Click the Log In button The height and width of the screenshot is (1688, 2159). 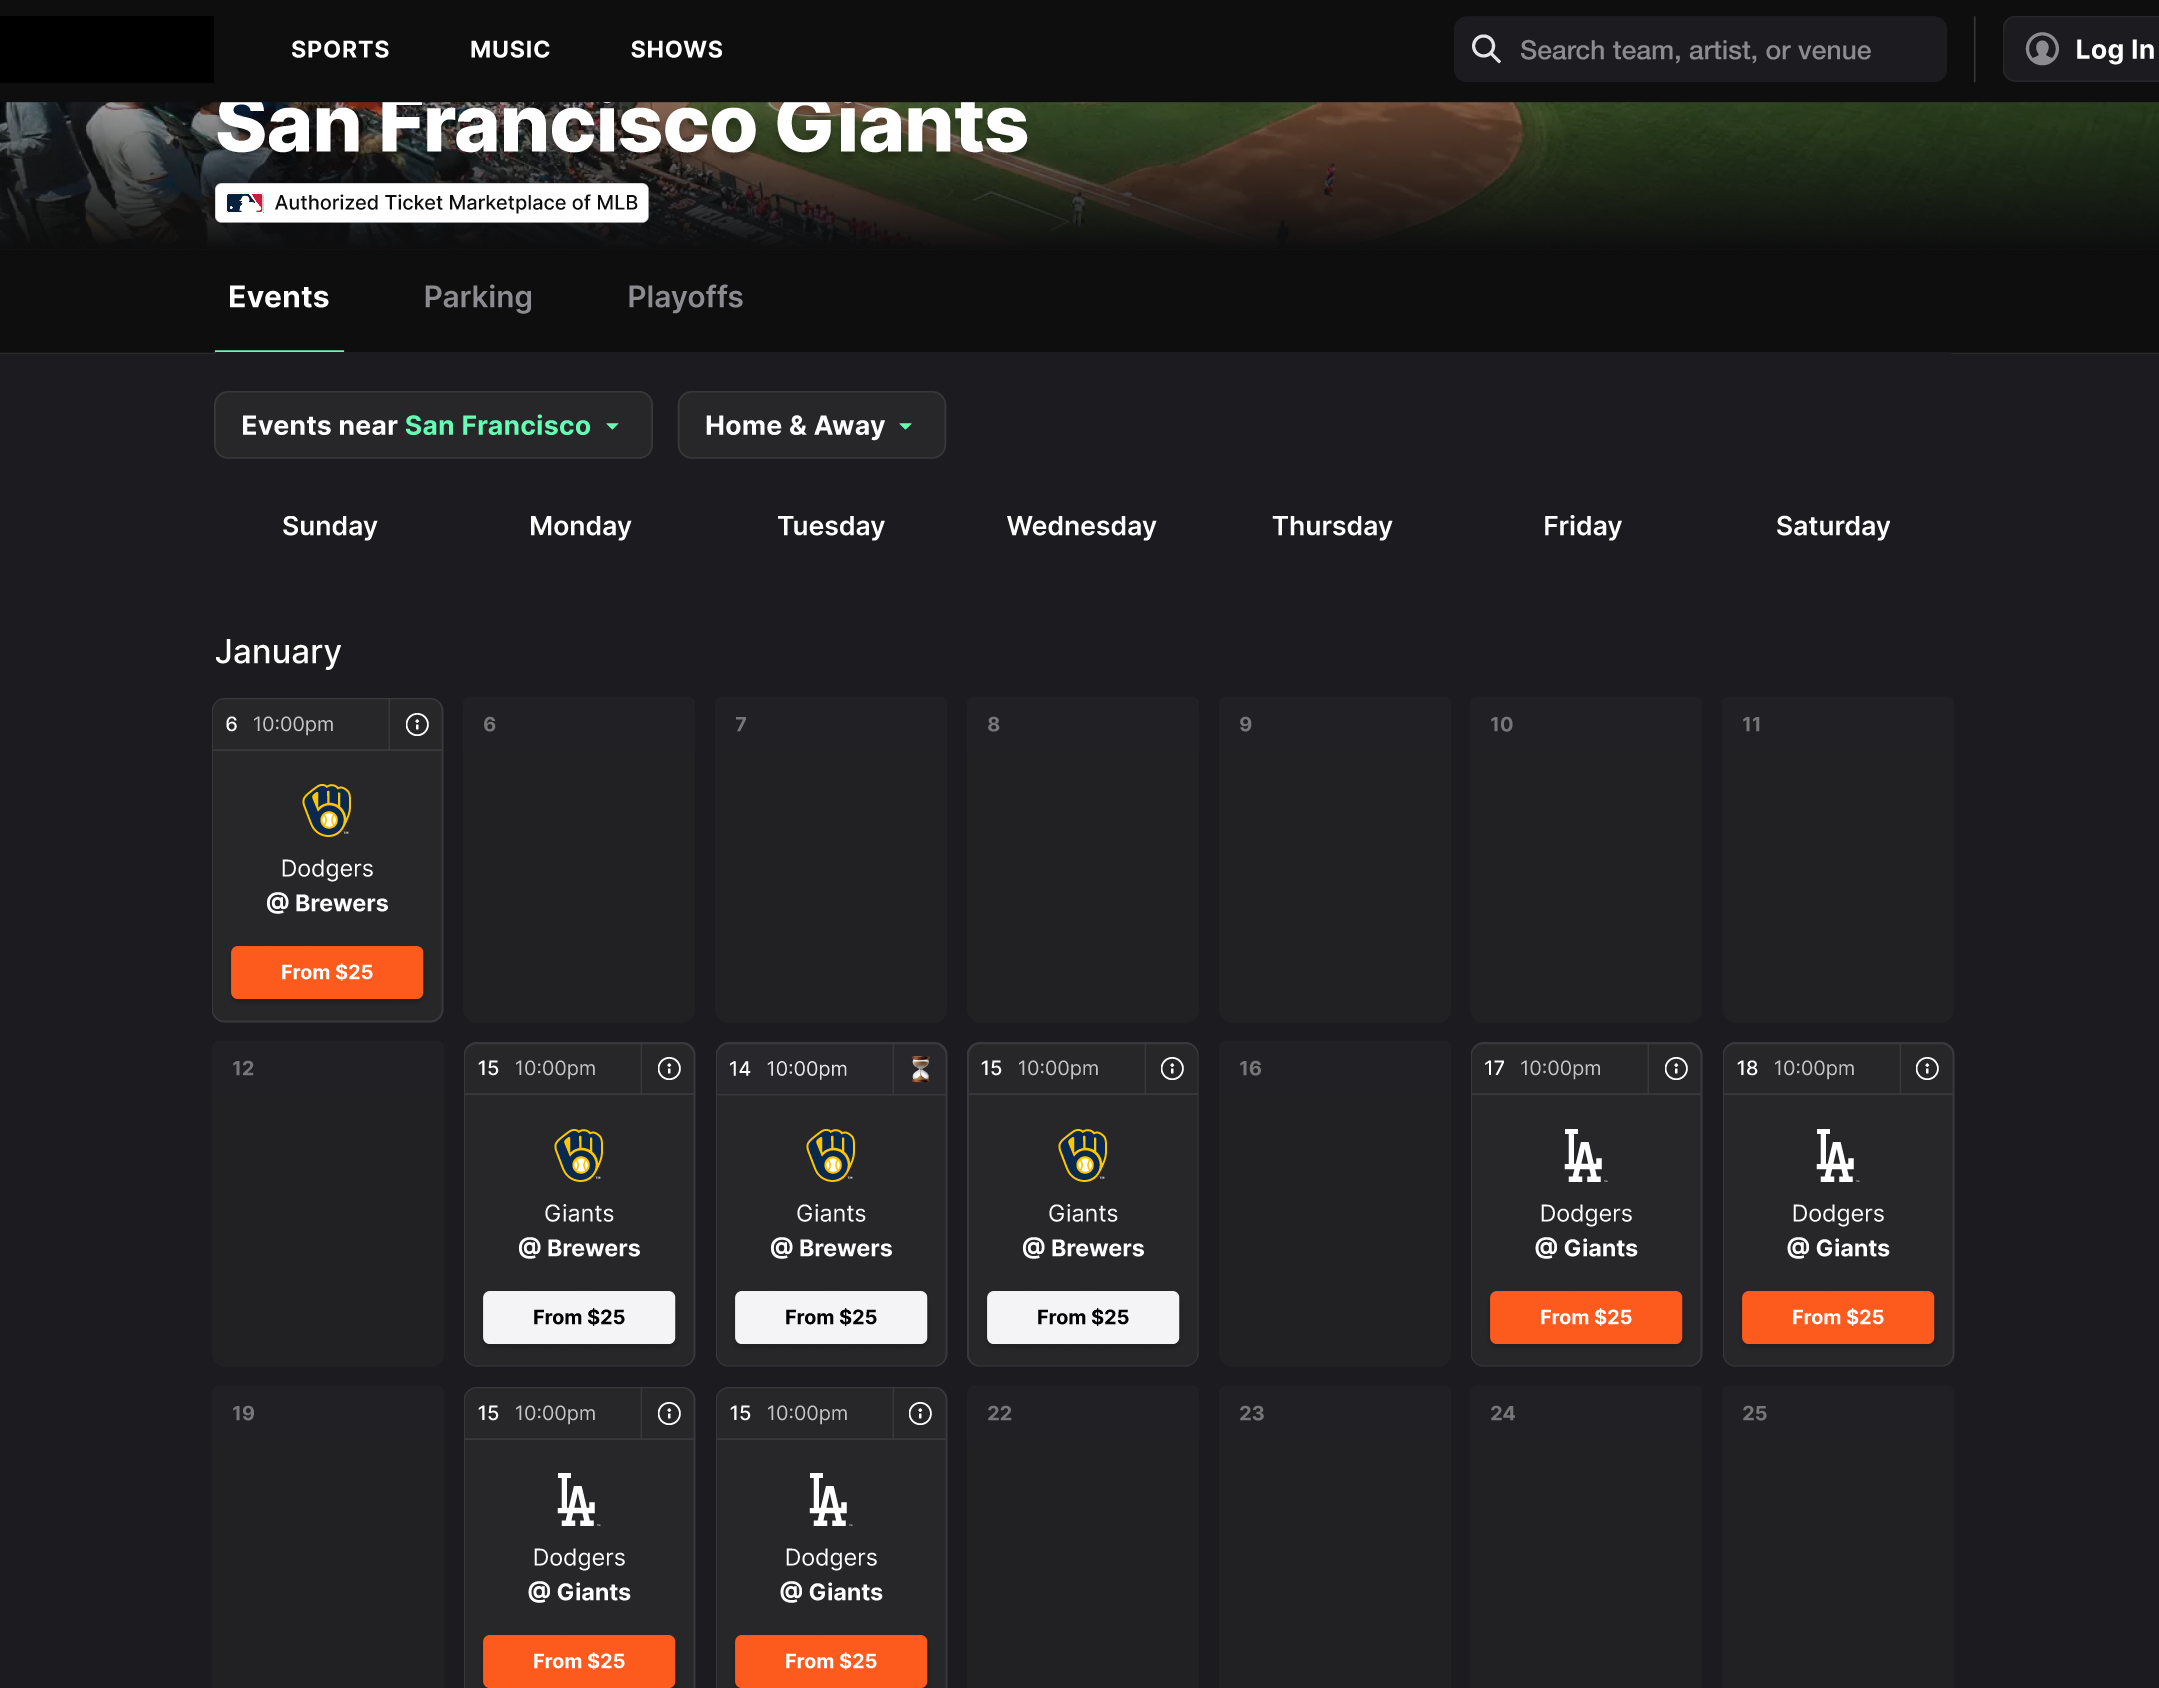2081,49
